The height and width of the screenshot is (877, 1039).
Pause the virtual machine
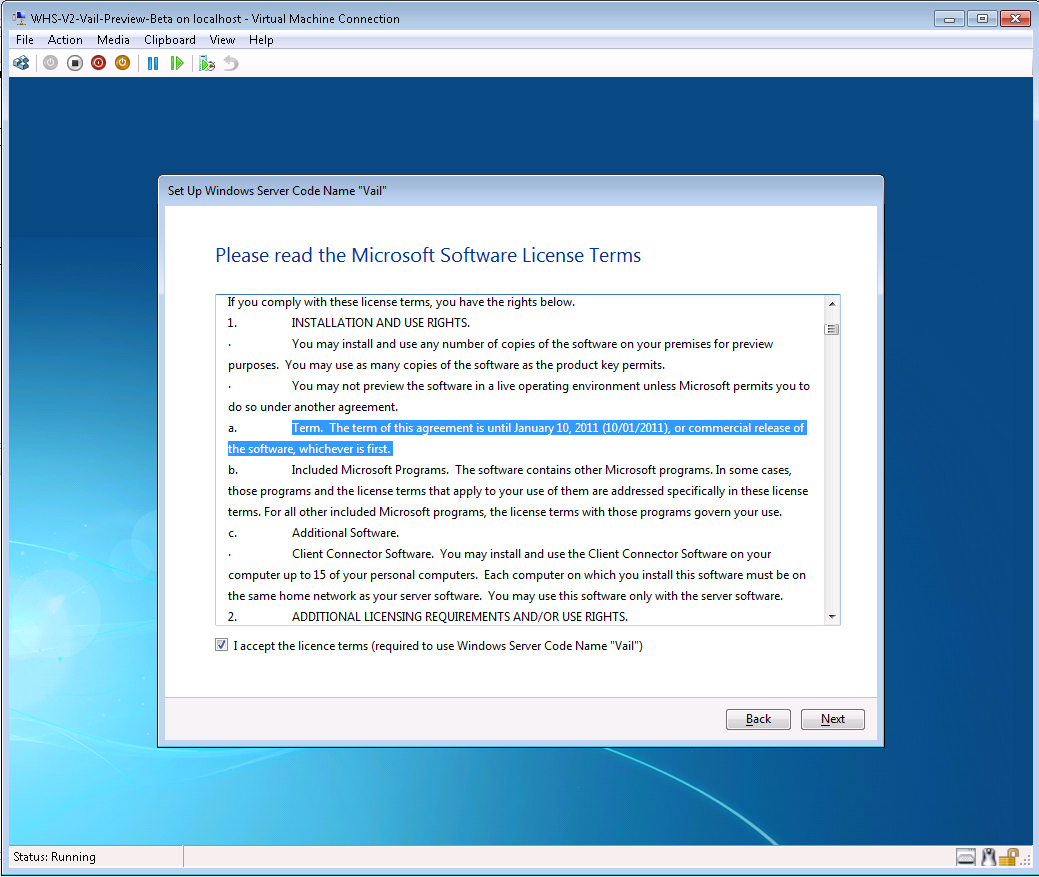[153, 63]
